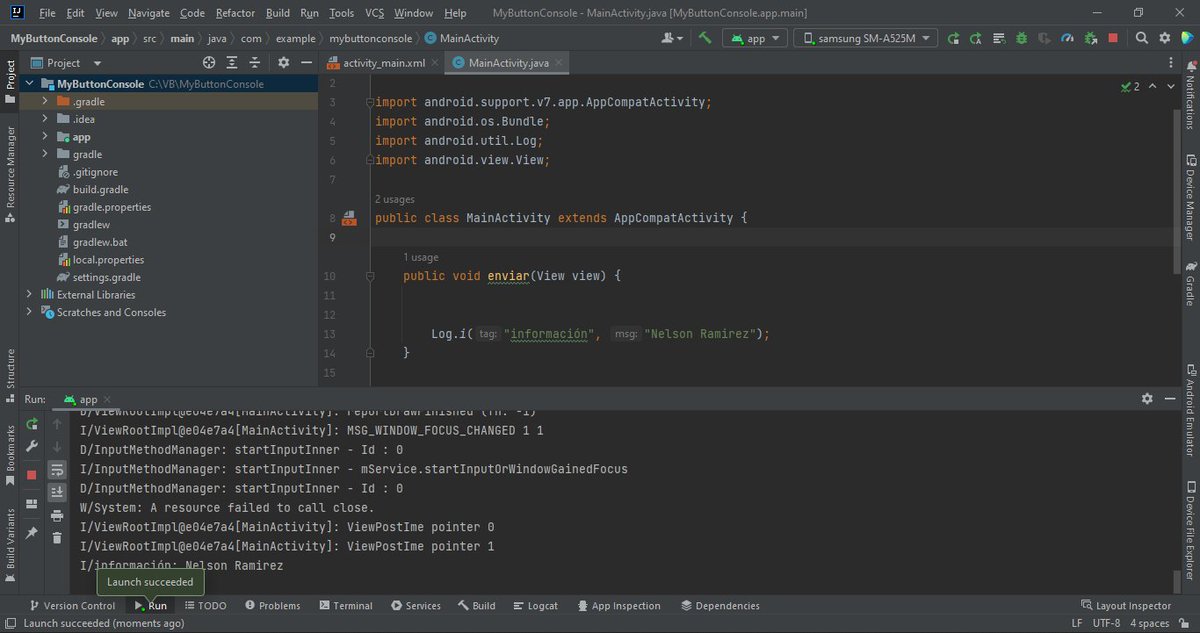Image resolution: width=1200 pixels, height=633 pixels.
Task: Hide the Run panel with the minus icon
Action: pyautogui.click(x=1170, y=398)
